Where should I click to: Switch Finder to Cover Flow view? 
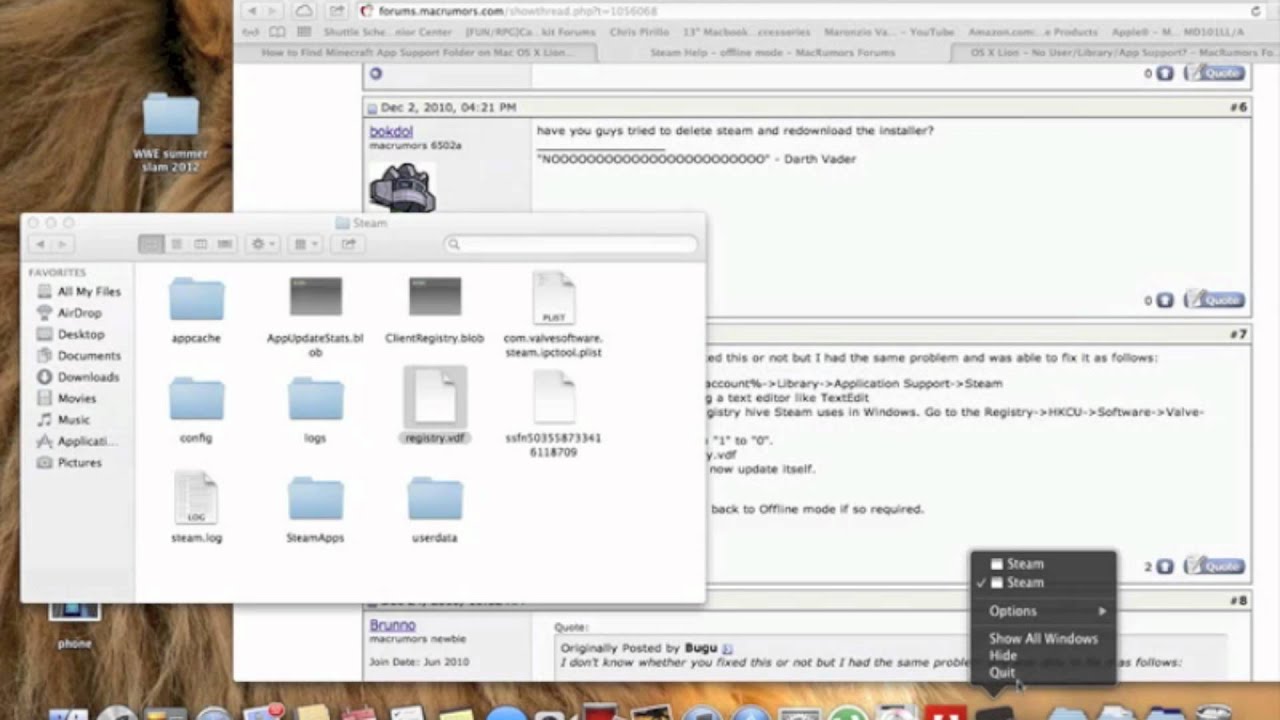[x=225, y=244]
